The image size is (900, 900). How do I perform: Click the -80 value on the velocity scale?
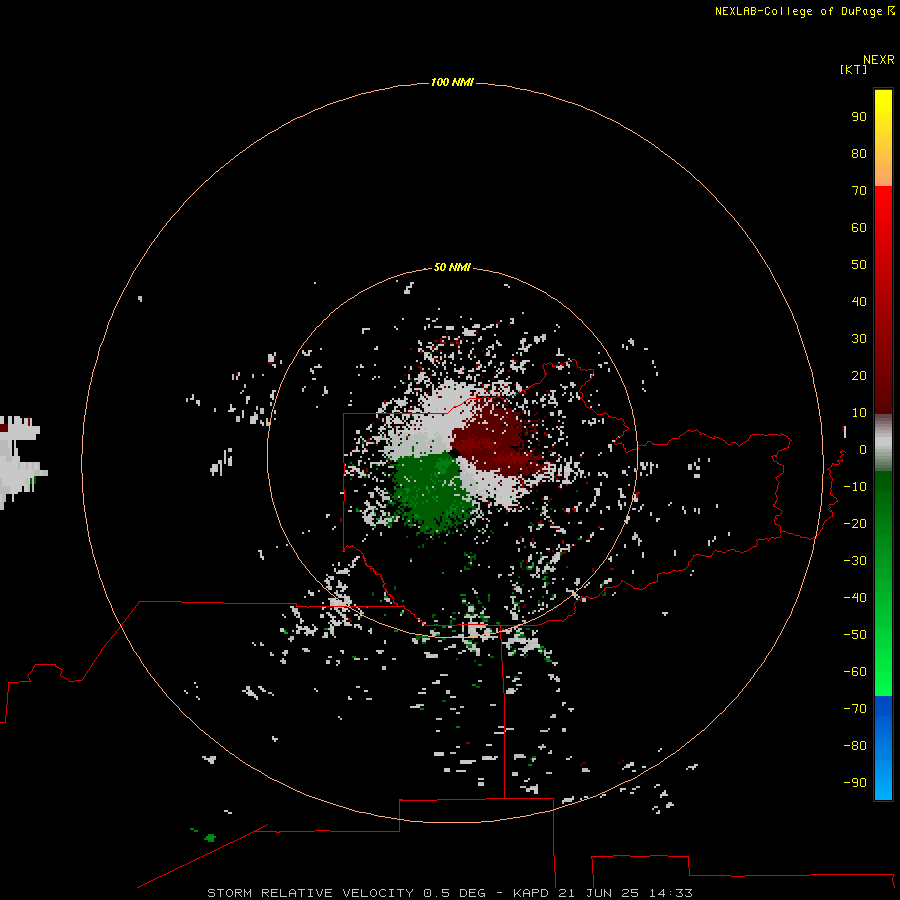[x=855, y=746]
